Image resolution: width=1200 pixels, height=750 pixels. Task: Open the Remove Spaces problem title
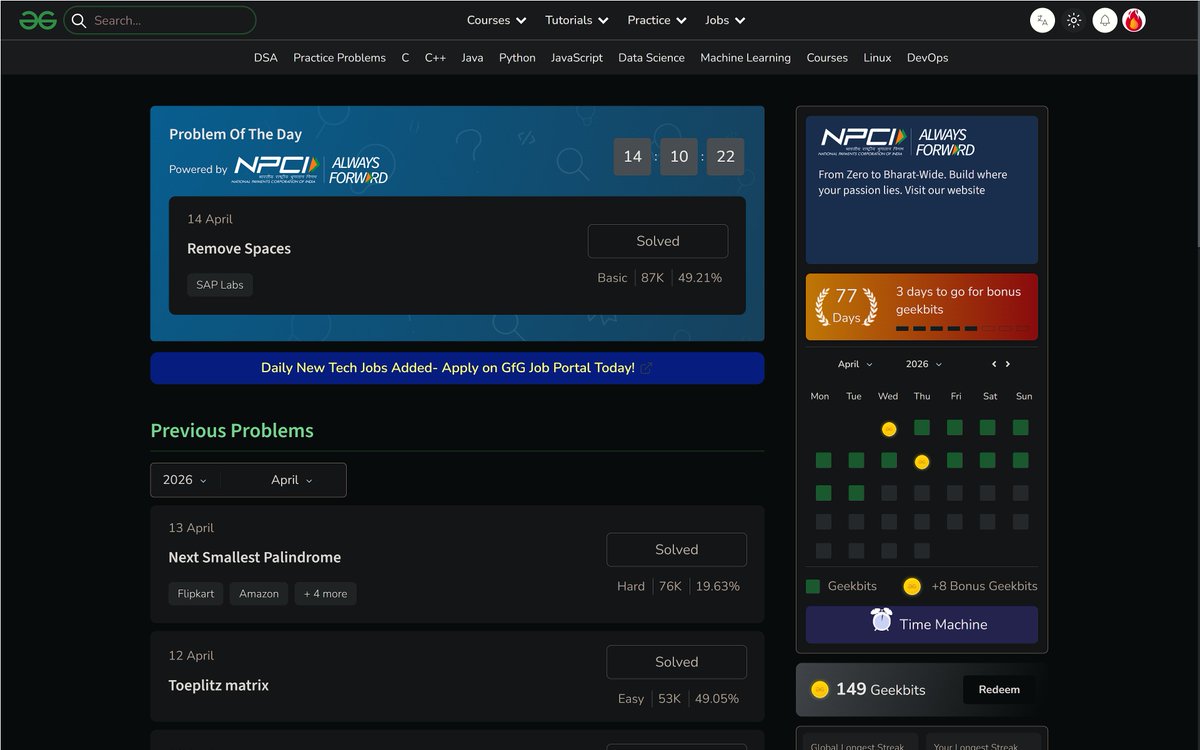(239, 249)
